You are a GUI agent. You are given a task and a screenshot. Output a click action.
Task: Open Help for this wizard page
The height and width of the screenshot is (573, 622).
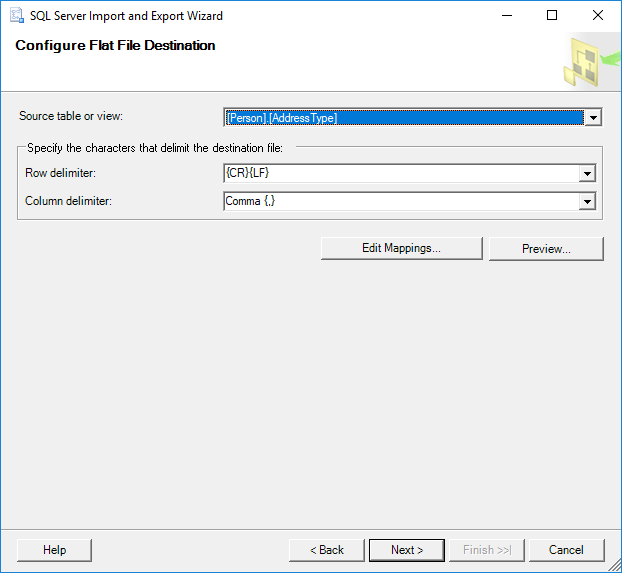tap(54, 550)
